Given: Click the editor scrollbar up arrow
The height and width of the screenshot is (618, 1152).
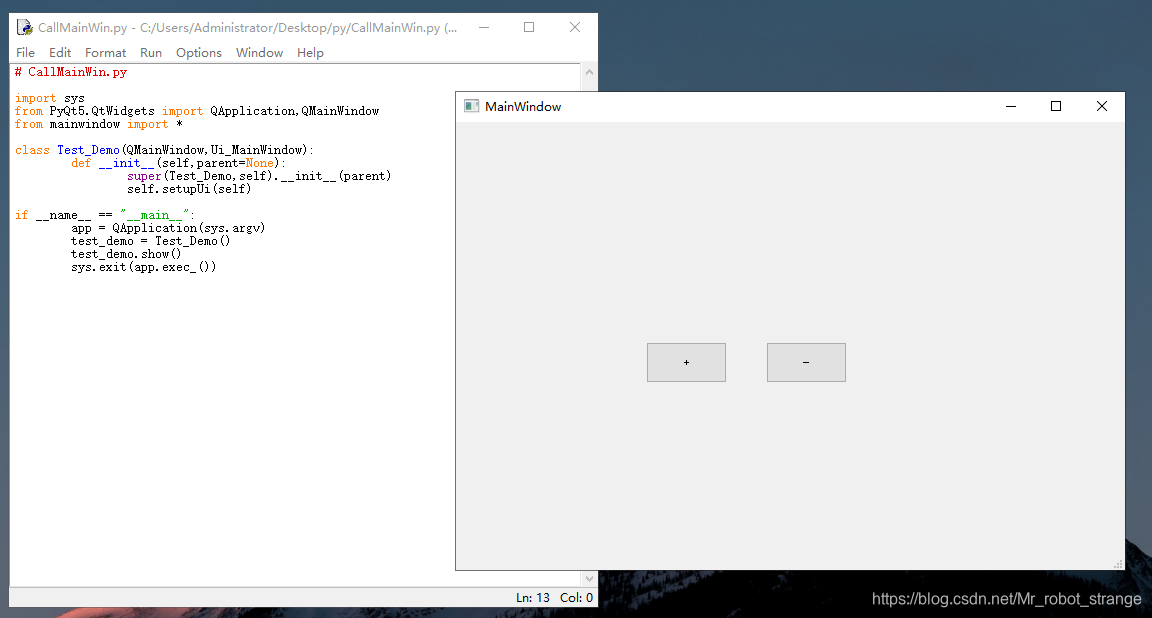Looking at the screenshot, I should (x=589, y=72).
